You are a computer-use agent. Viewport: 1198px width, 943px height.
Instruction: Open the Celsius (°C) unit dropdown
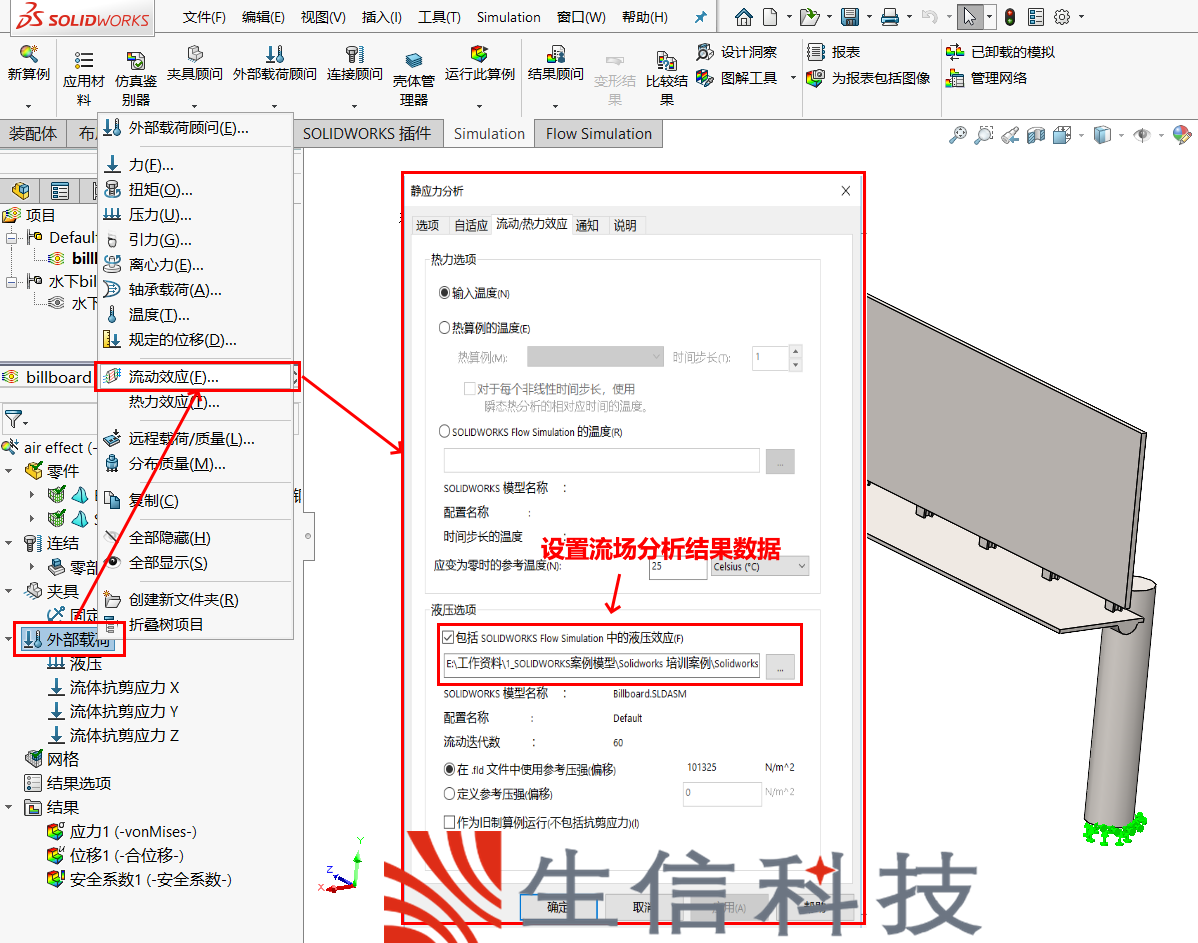pos(759,566)
